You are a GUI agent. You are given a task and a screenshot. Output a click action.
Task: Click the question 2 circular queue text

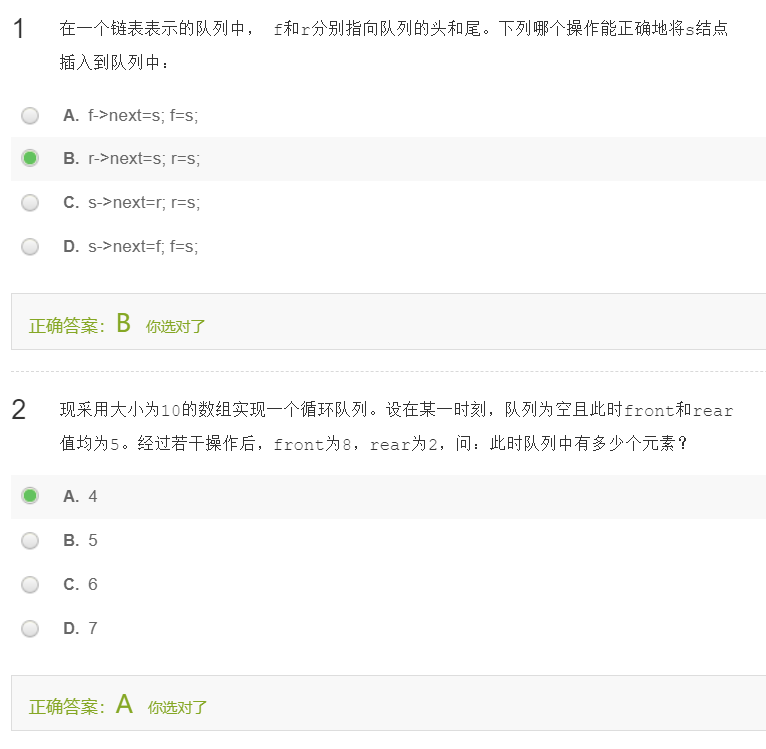pyautogui.click(x=396, y=427)
